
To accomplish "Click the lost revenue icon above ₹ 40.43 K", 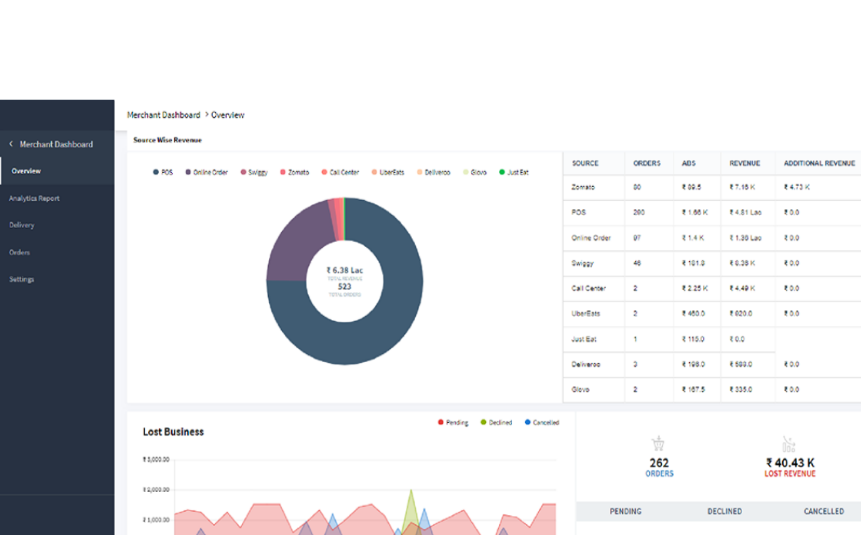I will coord(788,444).
